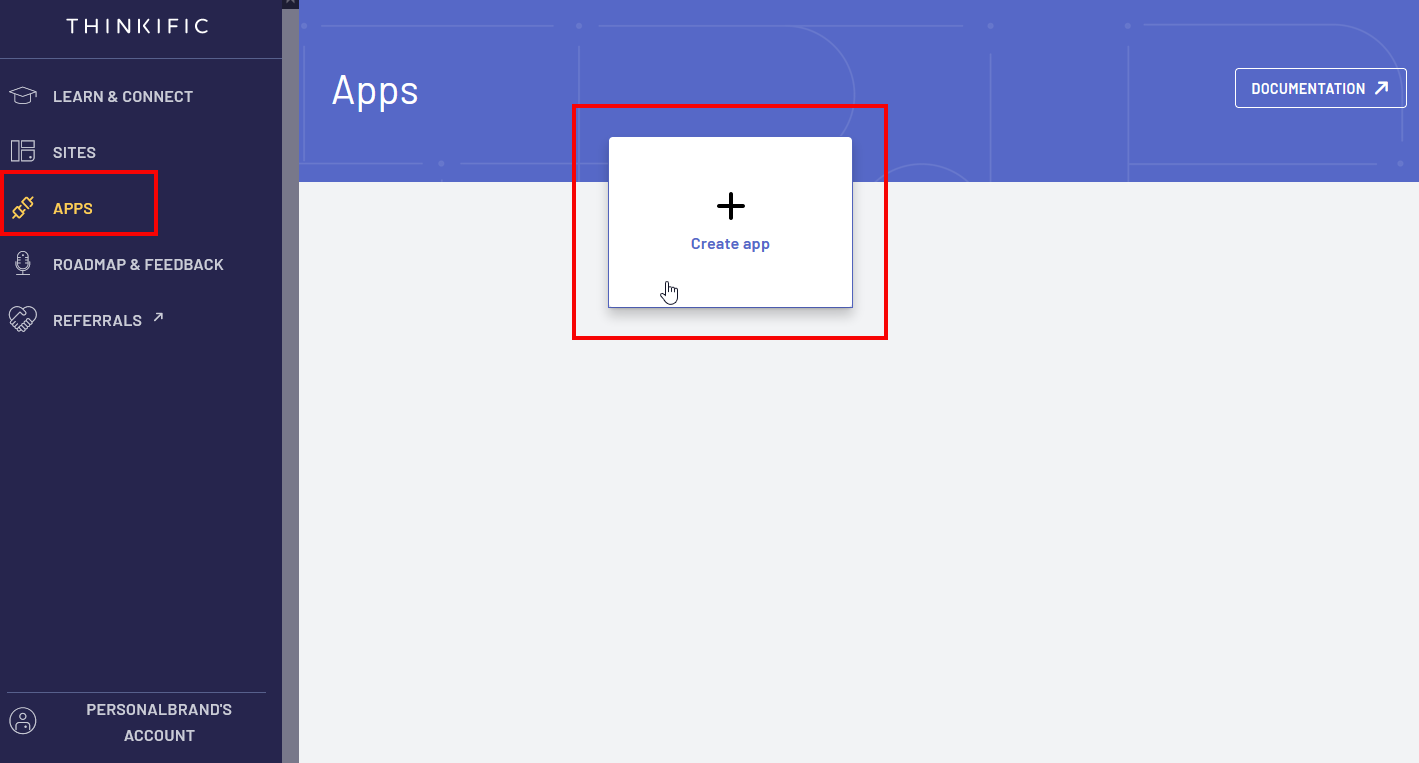The width and height of the screenshot is (1419, 763).
Task: Click the graduation cap Learn & Connect icon
Action: [x=23, y=96]
